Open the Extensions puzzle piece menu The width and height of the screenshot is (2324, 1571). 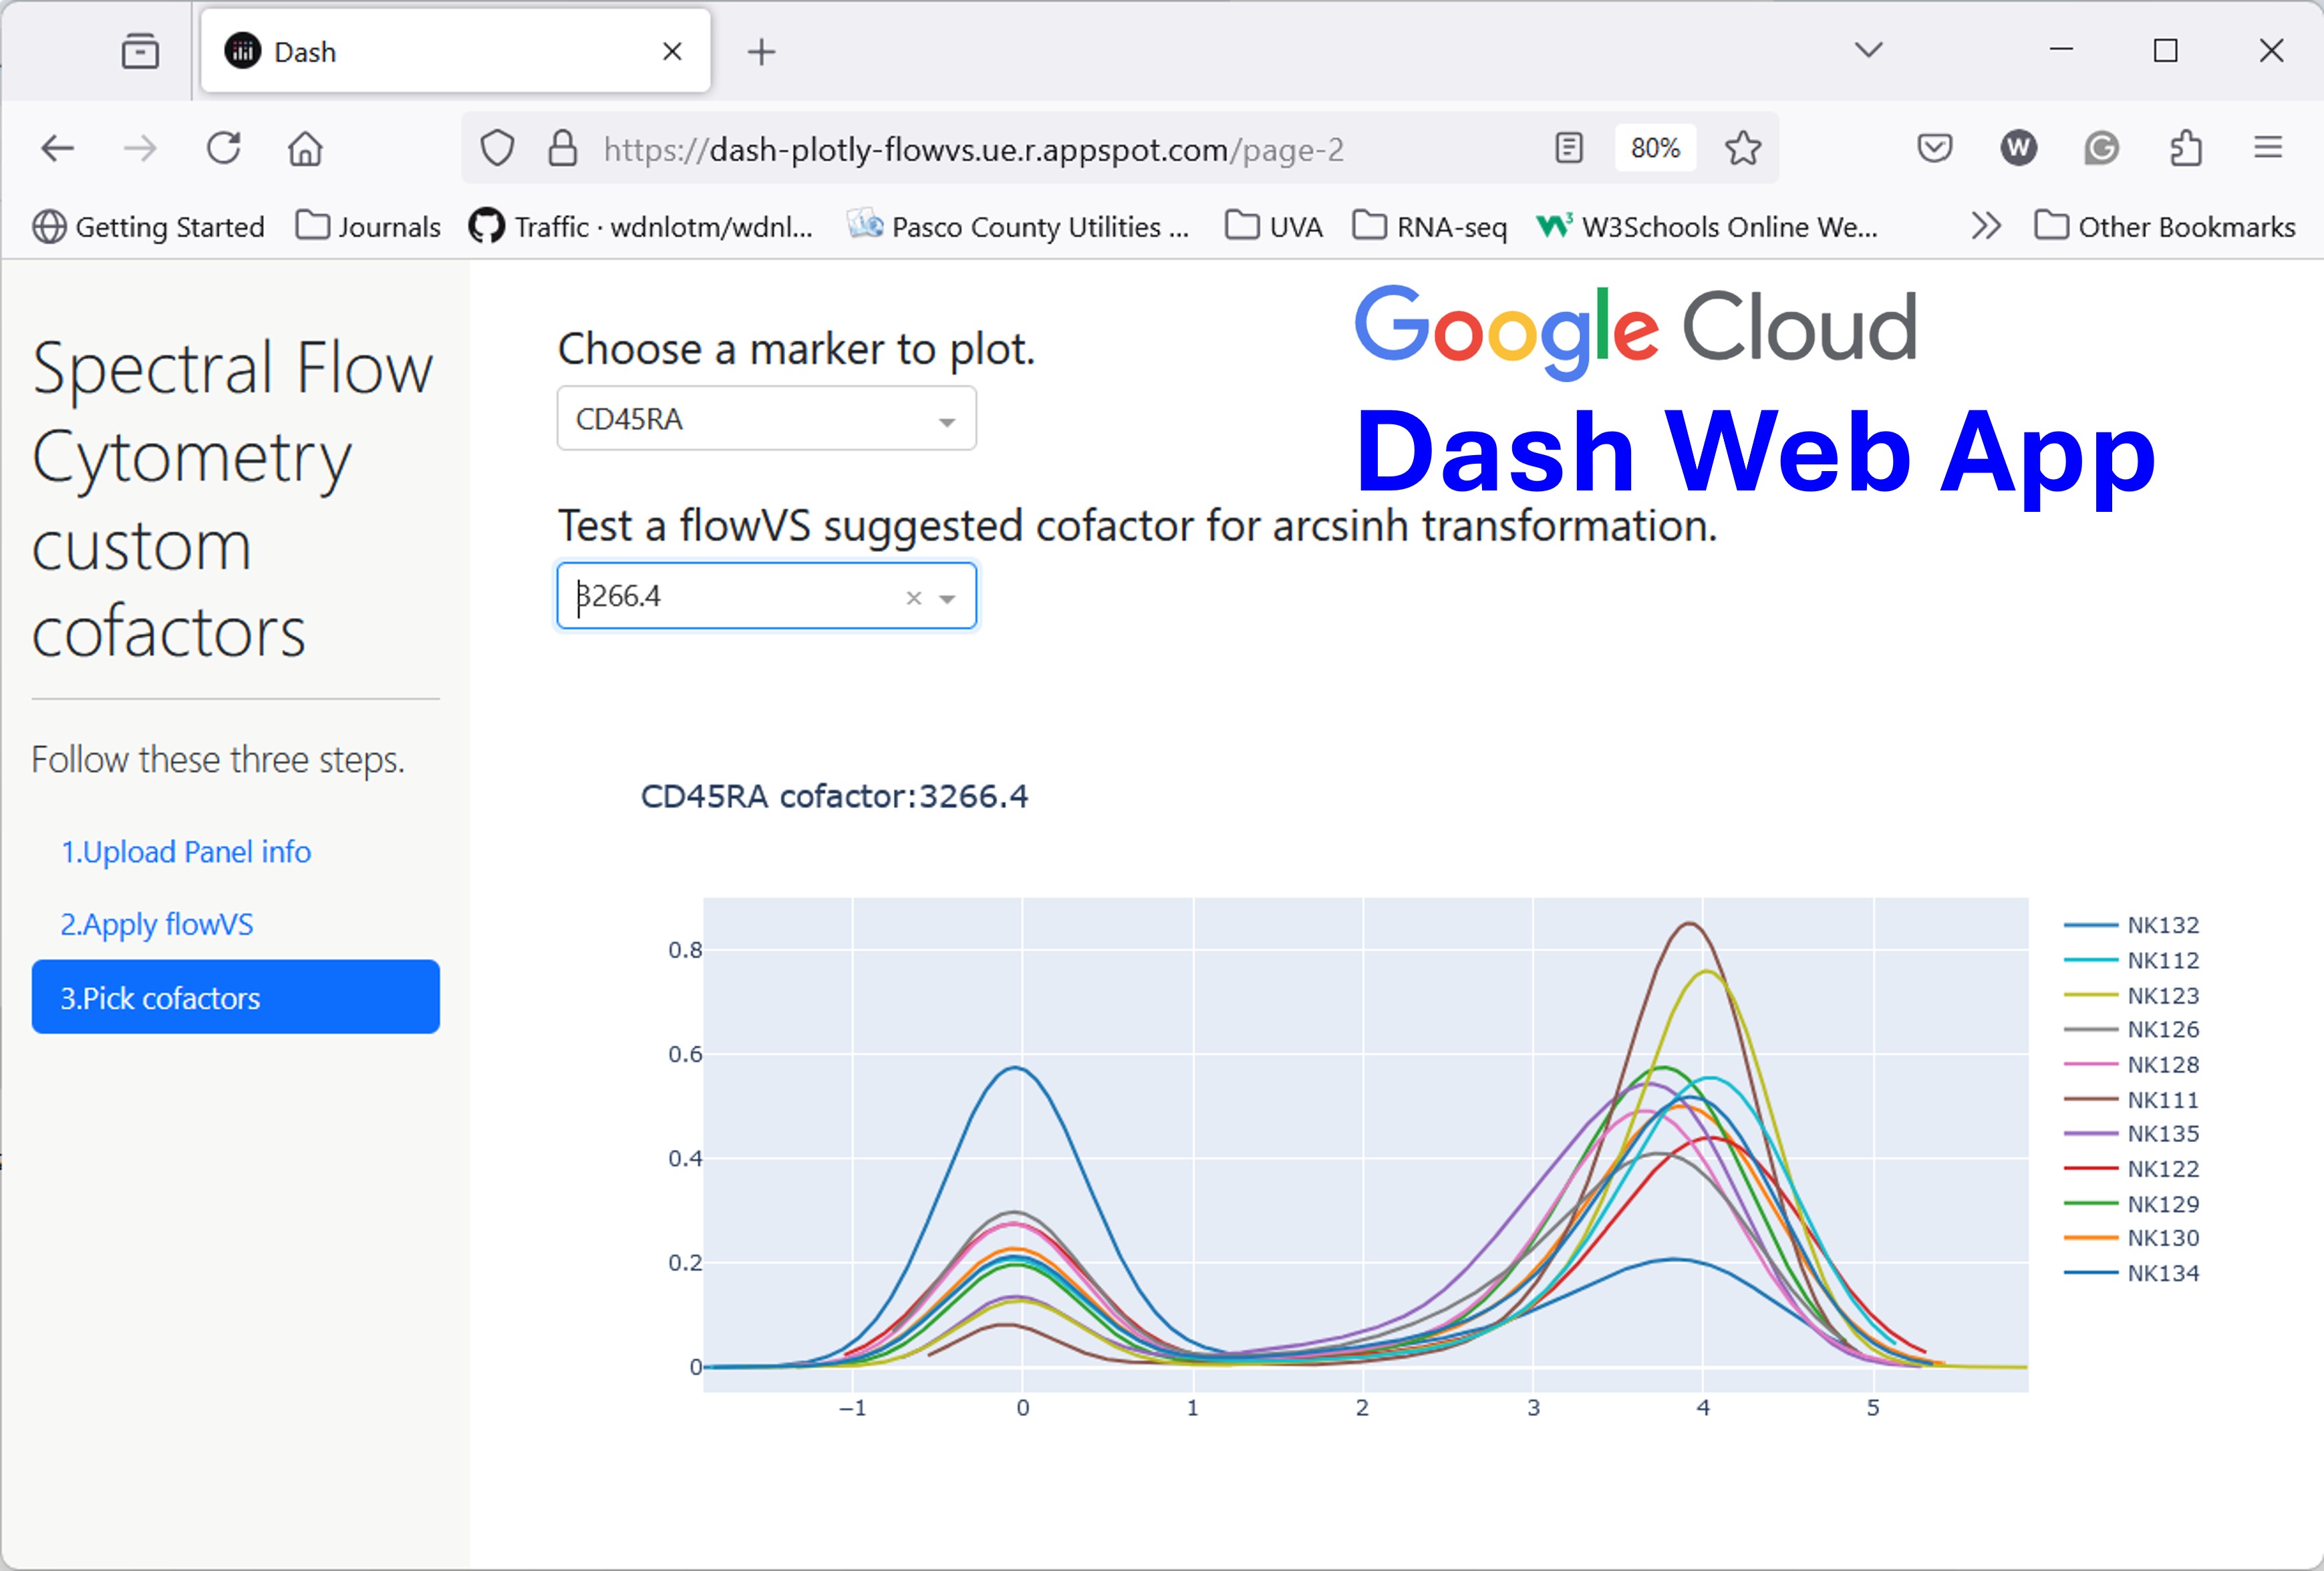[x=2186, y=149]
